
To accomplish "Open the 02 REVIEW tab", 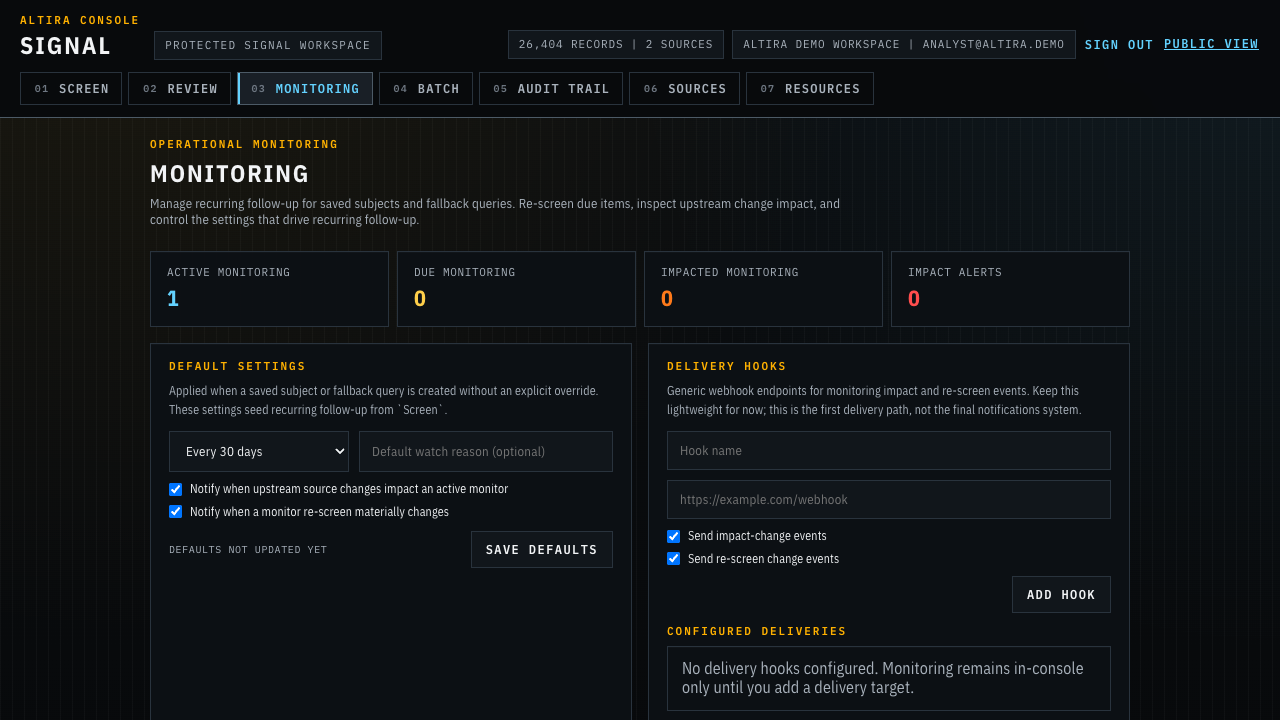I will 179,88.
